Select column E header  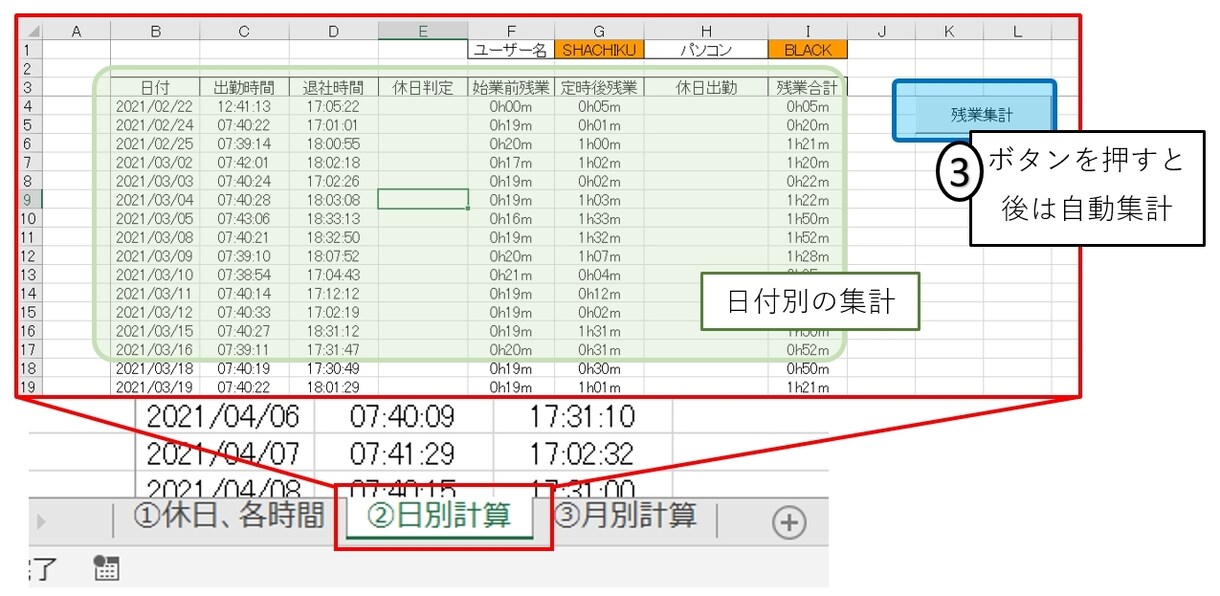(x=423, y=31)
